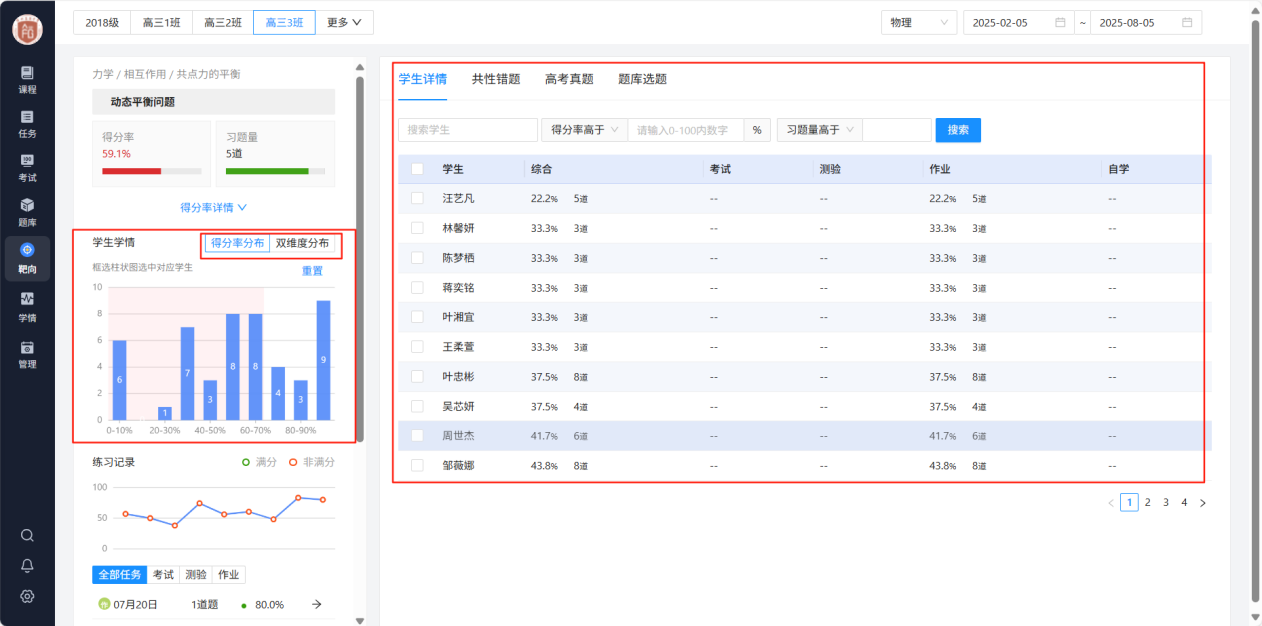Click calendar icon in end date field
This screenshot has height=626, width=1262.
(1187, 22)
